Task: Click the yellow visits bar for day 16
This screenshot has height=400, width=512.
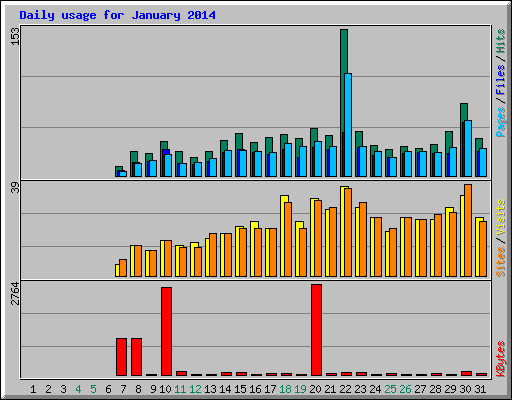Action: (x=253, y=249)
